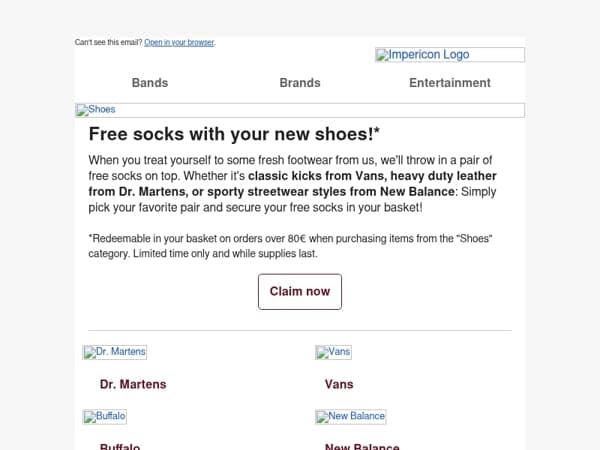The width and height of the screenshot is (600, 450).
Task: Open the New Balance brand text link
Action: coord(362,447)
